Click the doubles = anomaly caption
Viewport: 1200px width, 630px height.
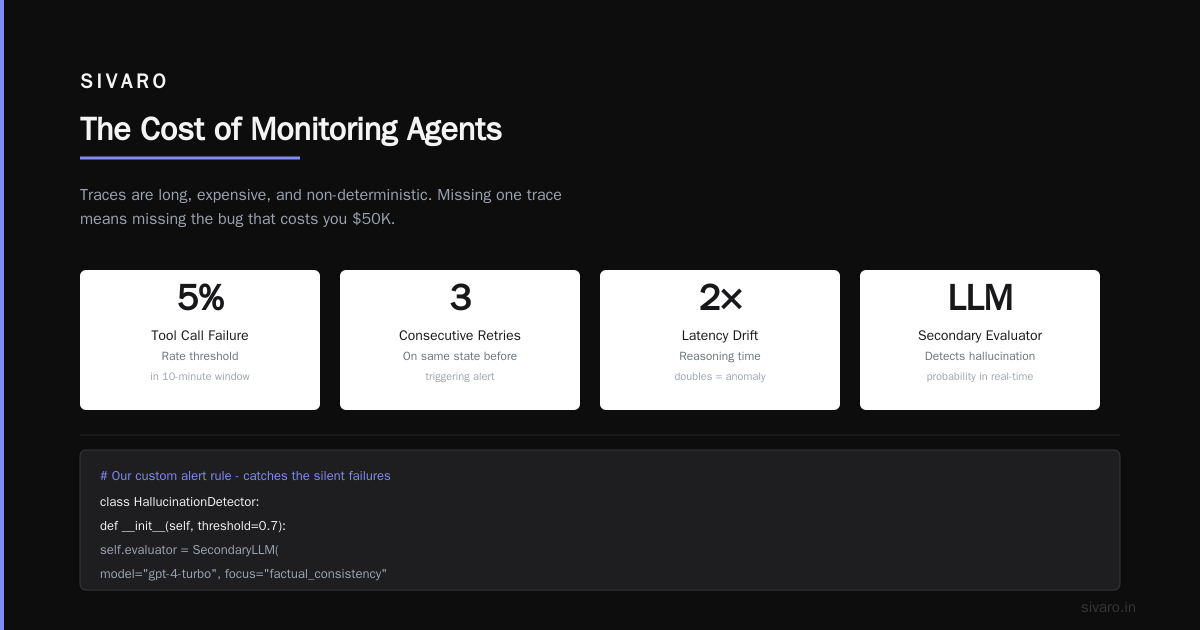(720, 377)
